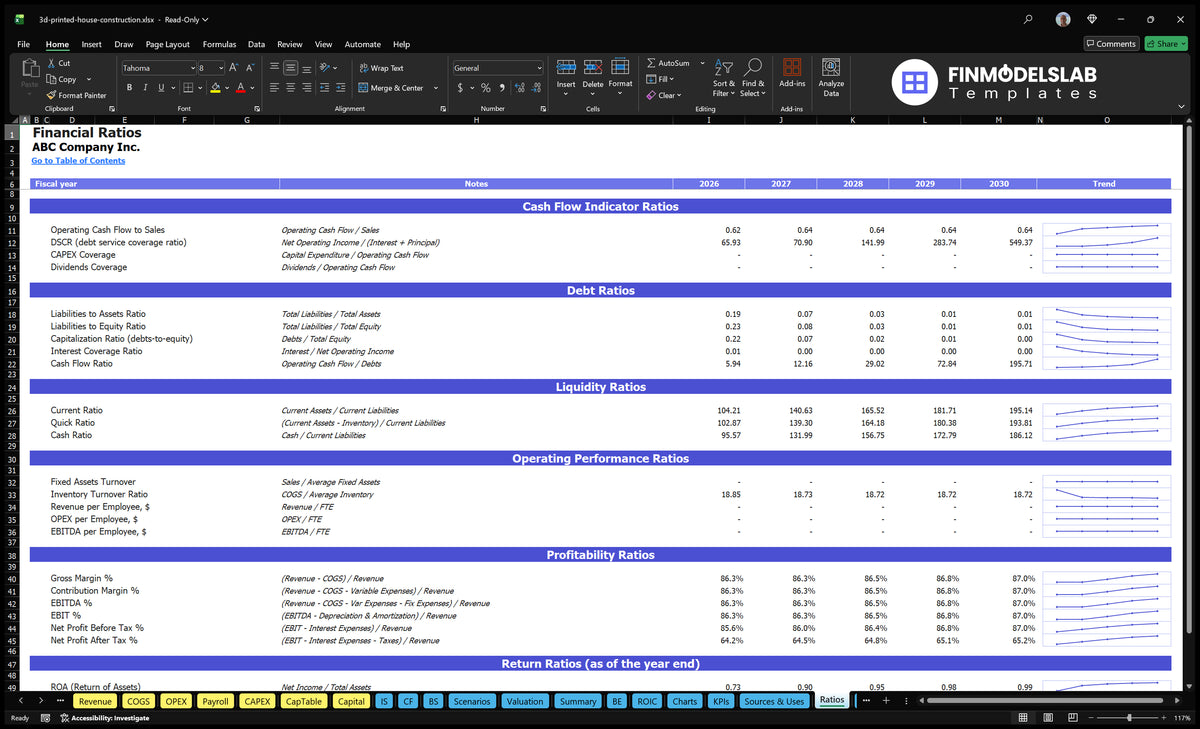Toggle Italic text formatting

tap(146, 88)
